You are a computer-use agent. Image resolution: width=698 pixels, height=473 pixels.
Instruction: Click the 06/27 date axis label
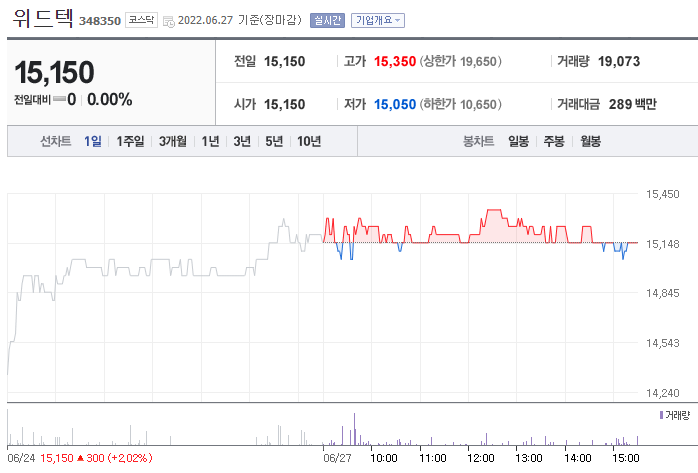tap(337, 458)
